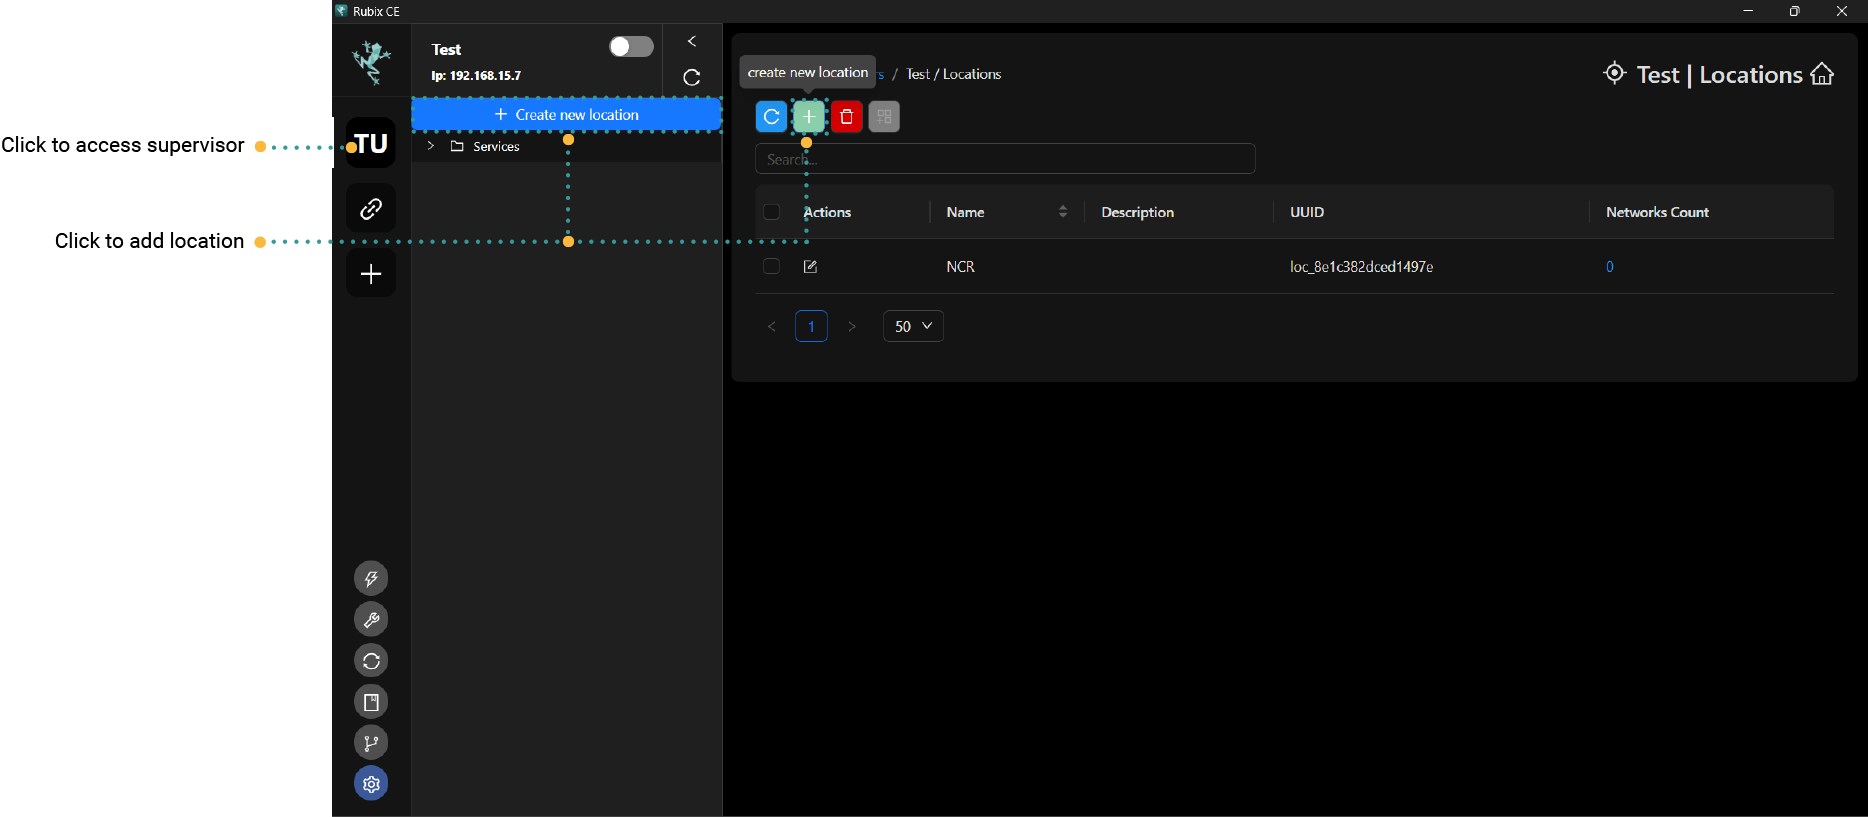Image resolution: width=1868 pixels, height=817 pixels.
Task: Click the Ip: 192.168.15.7 text
Action: tap(476, 76)
